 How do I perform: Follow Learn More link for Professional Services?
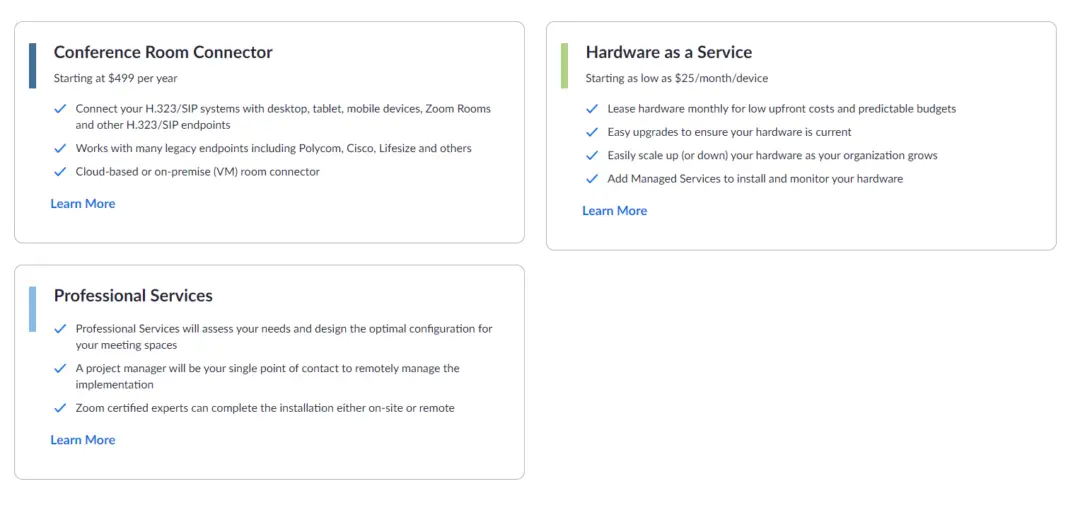(83, 440)
